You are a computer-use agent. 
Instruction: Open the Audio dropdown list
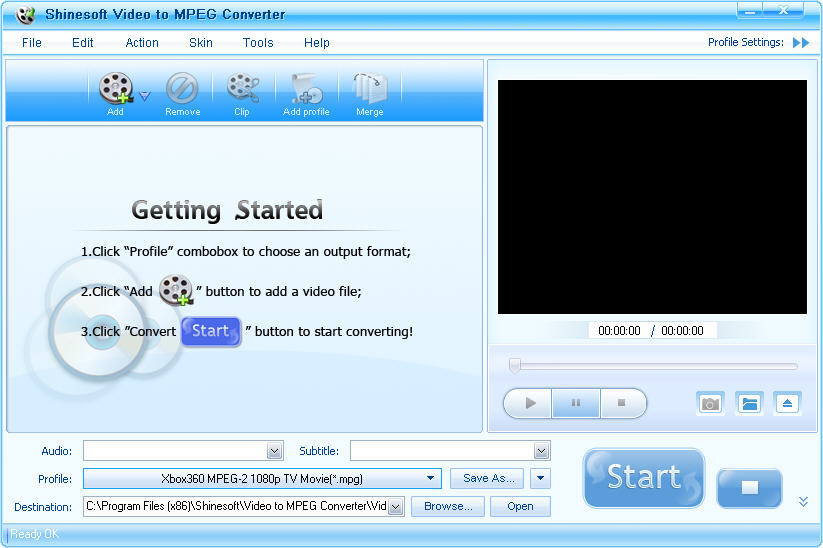[275, 451]
